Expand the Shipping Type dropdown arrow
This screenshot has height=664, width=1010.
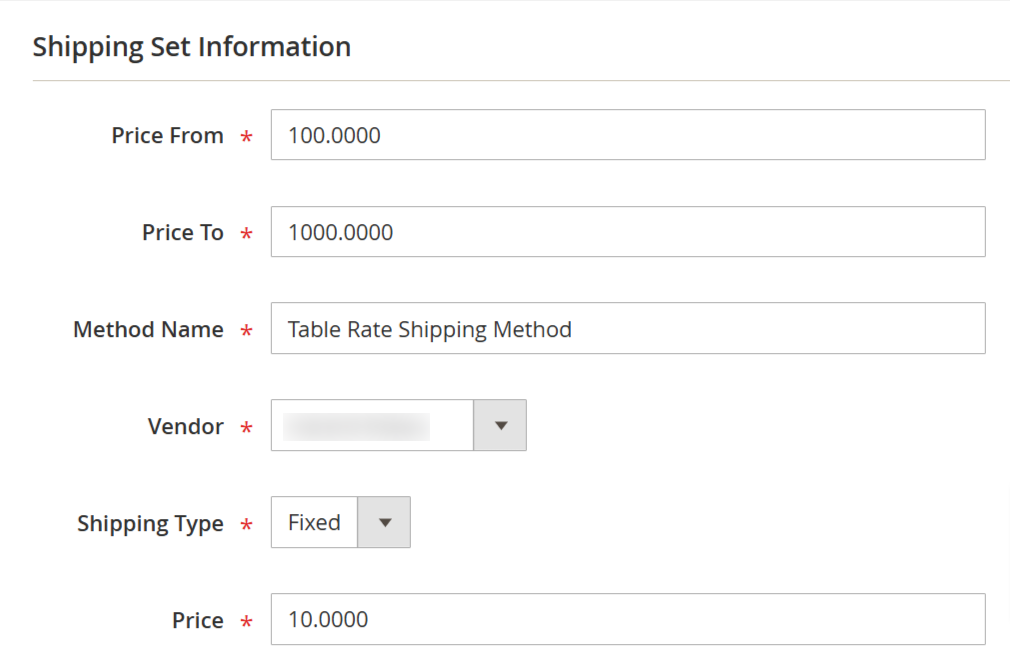click(384, 523)
